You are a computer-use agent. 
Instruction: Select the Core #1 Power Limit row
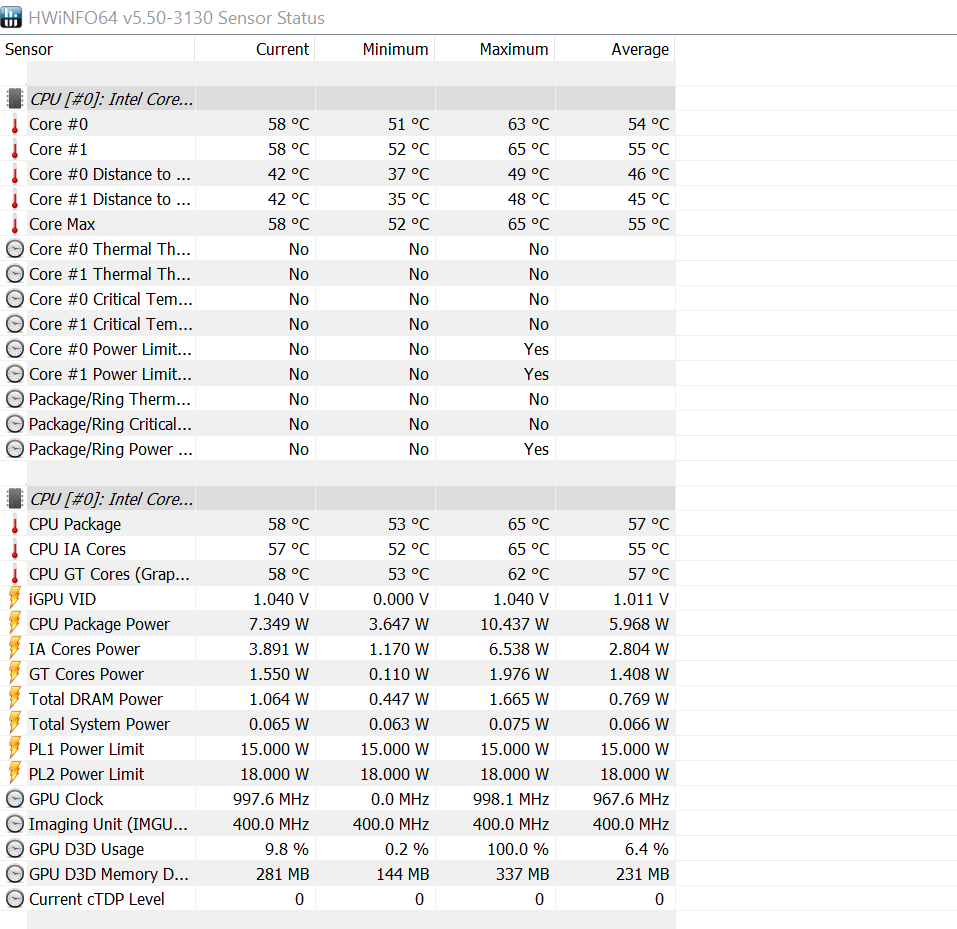coord(338,374)
